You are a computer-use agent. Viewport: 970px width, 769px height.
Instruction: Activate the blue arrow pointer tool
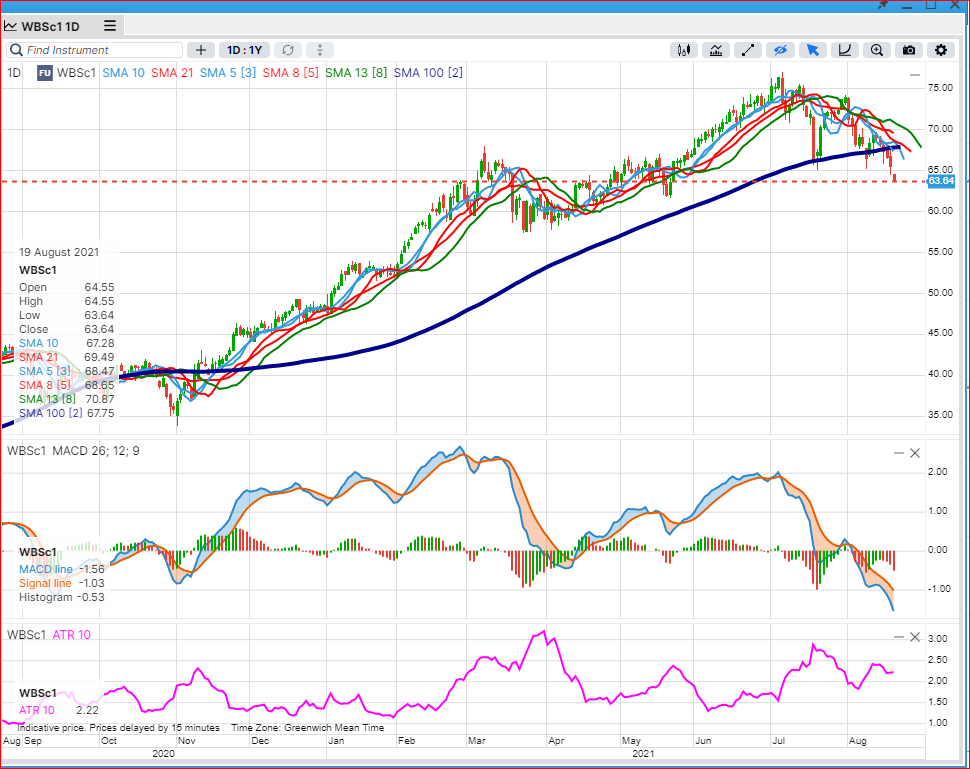[812, 50]
